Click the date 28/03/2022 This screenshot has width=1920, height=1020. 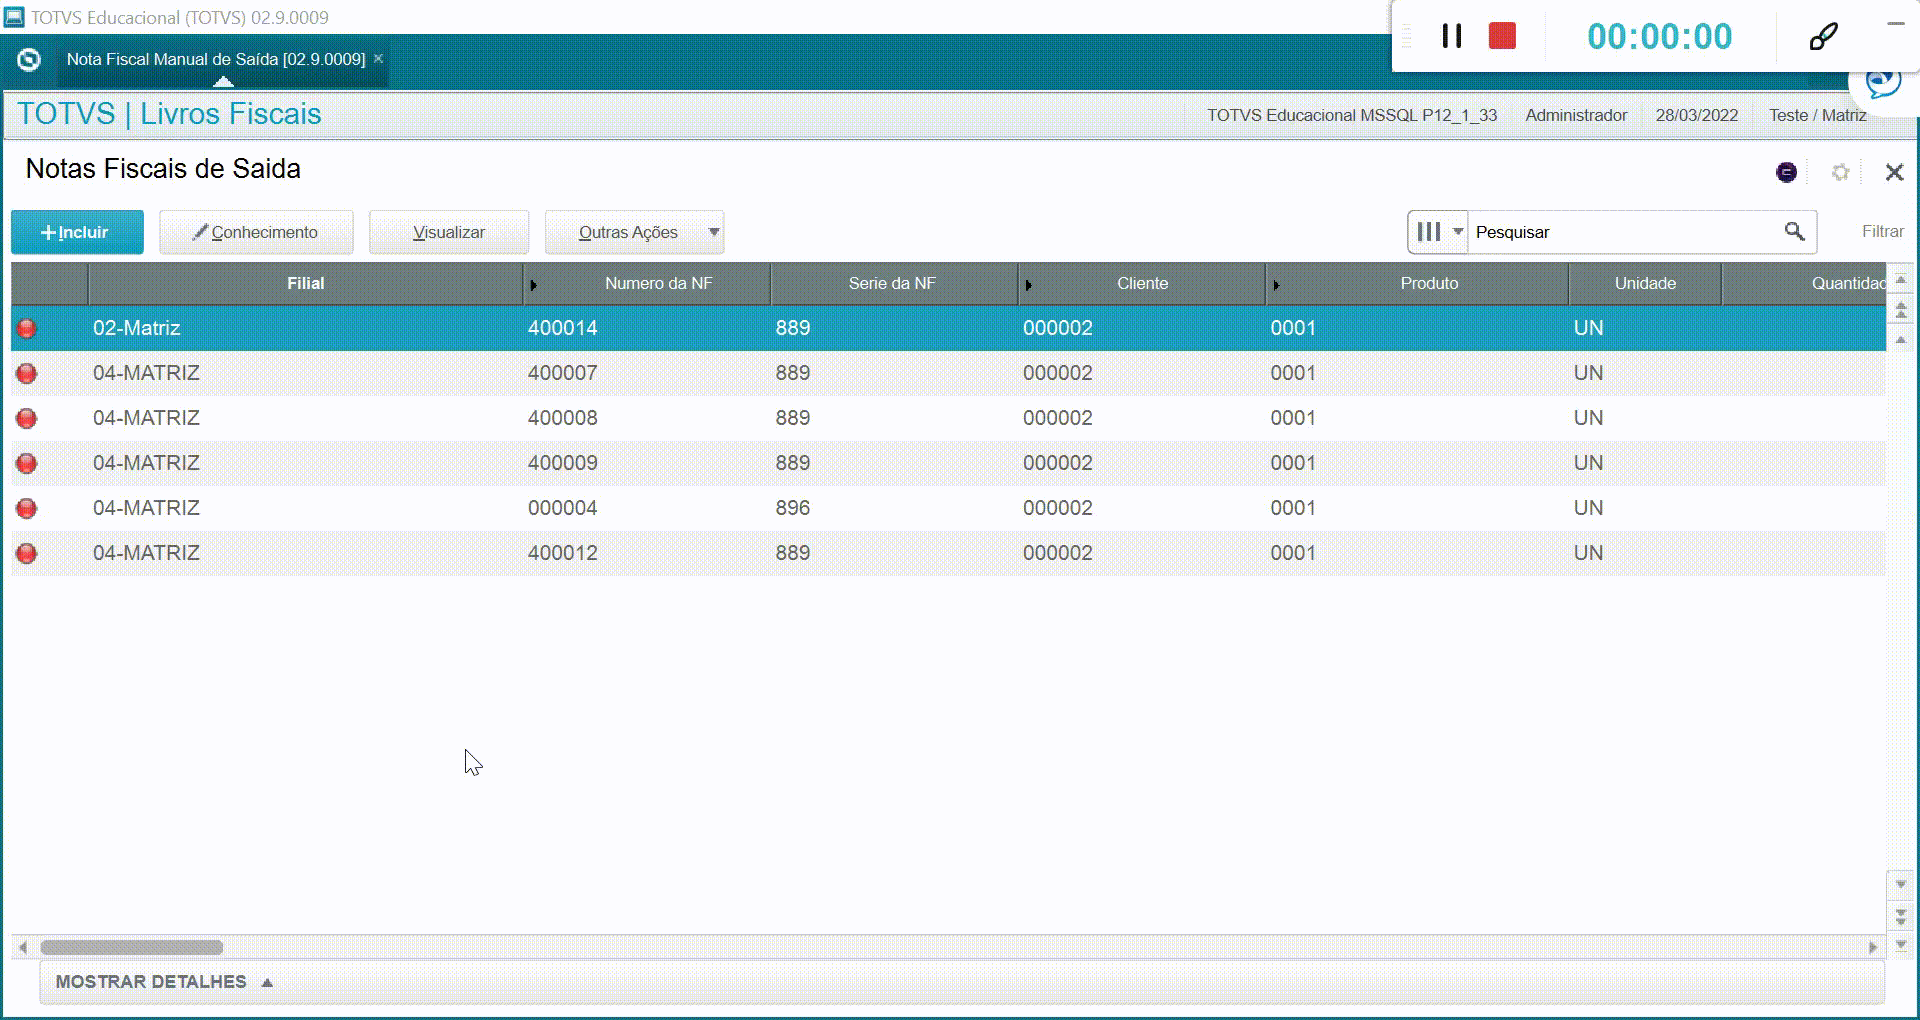click(x=1697, y=115)
